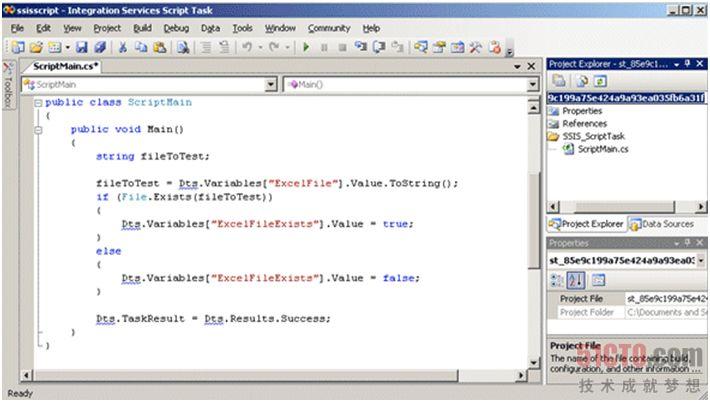Switch to the Data Sources tab

point(667,224)
